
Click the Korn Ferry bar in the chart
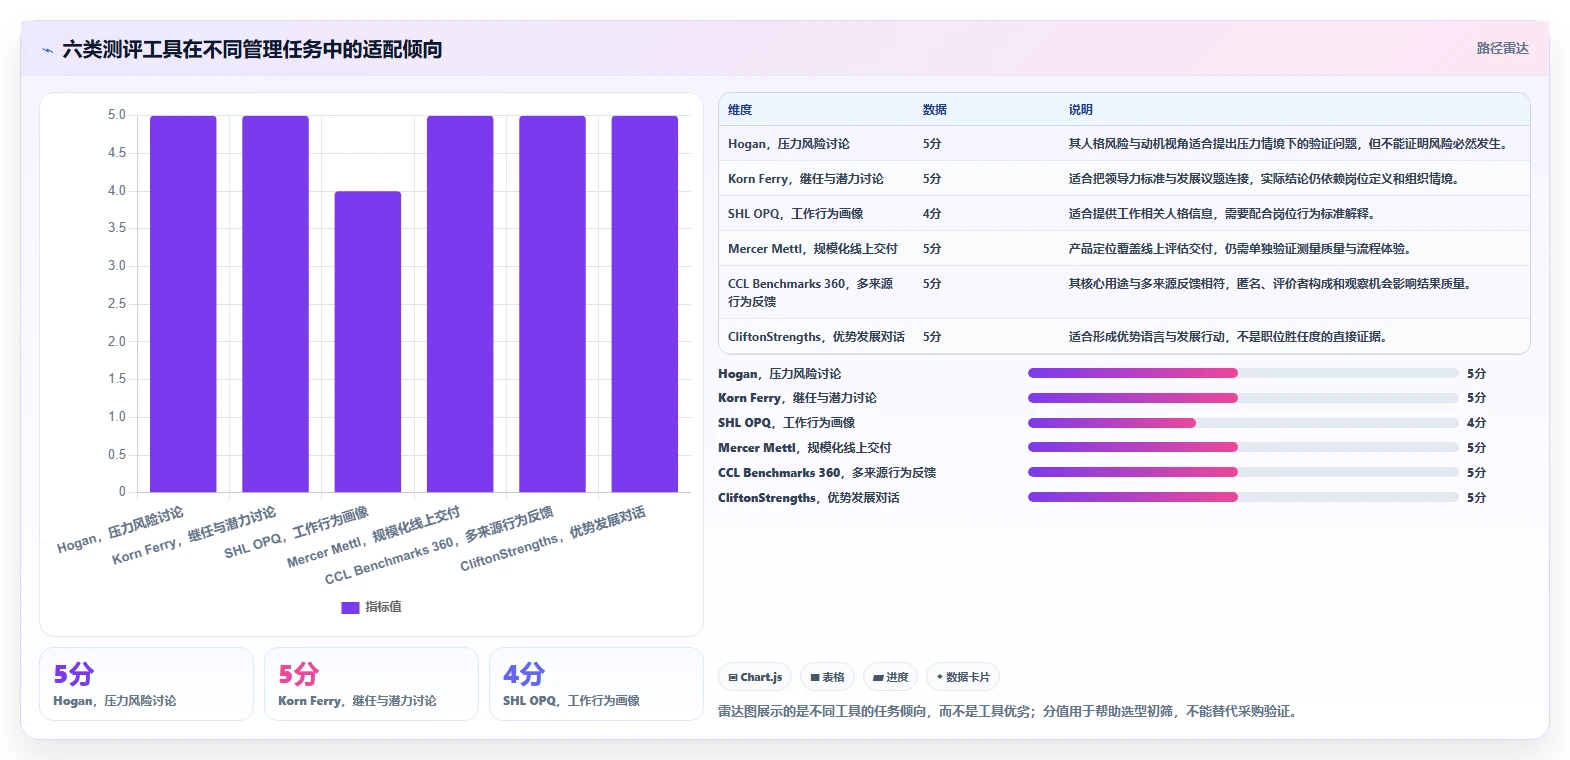(x=275, y=304)
